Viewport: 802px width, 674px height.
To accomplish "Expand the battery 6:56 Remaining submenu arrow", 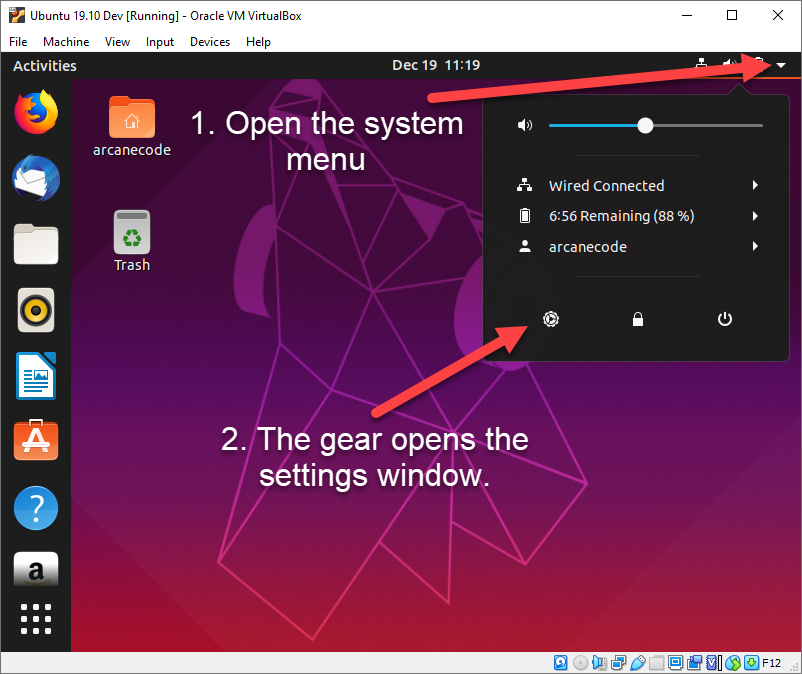I will click(x=755, y=216).
